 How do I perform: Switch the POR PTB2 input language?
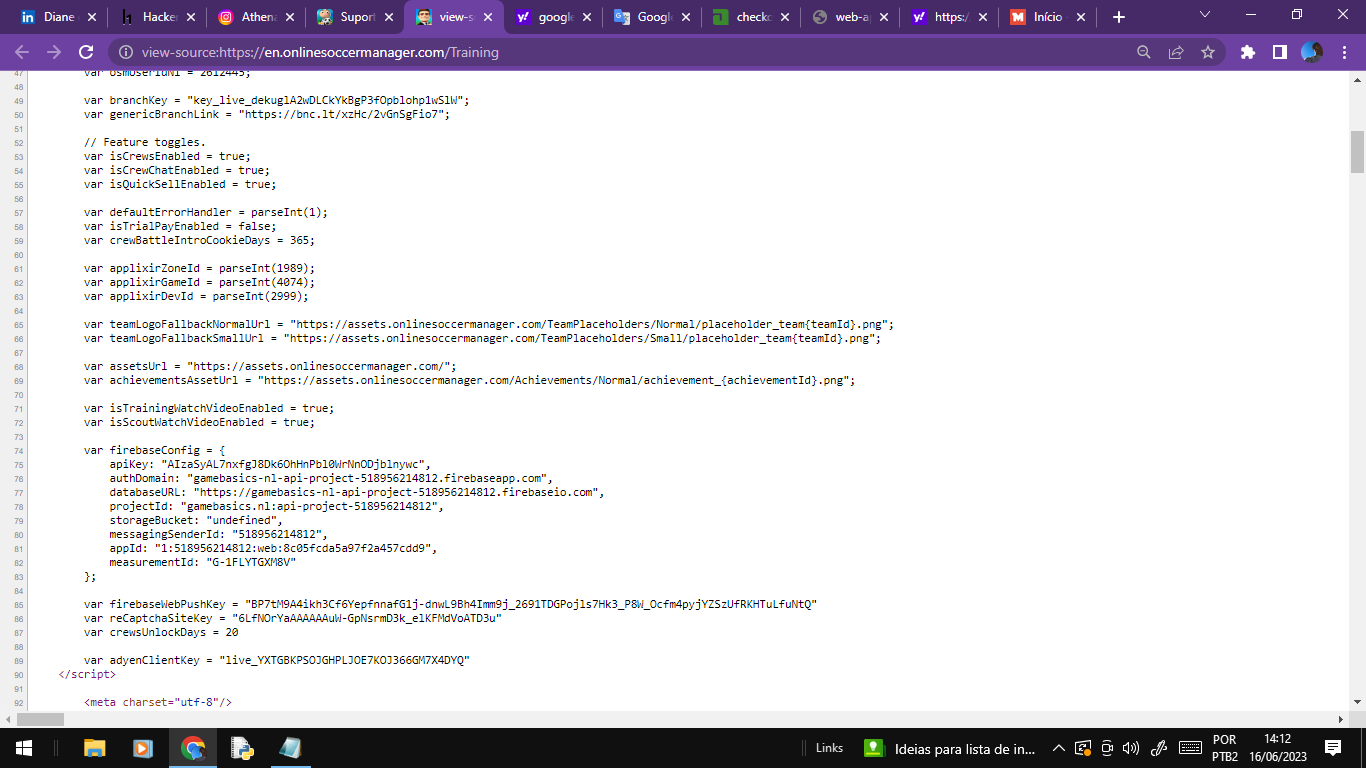(x=1225, y=748)
